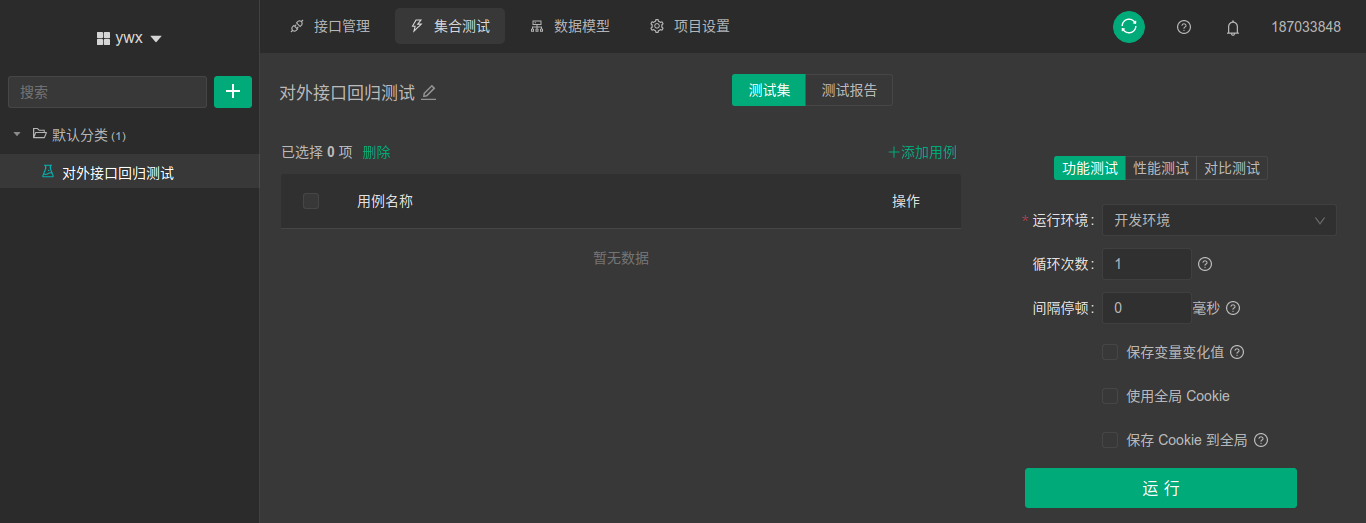The width and height of the screenshot is (1366, 523).
Task: Click help icon next to 循环次数
Action: (1205, 264)
